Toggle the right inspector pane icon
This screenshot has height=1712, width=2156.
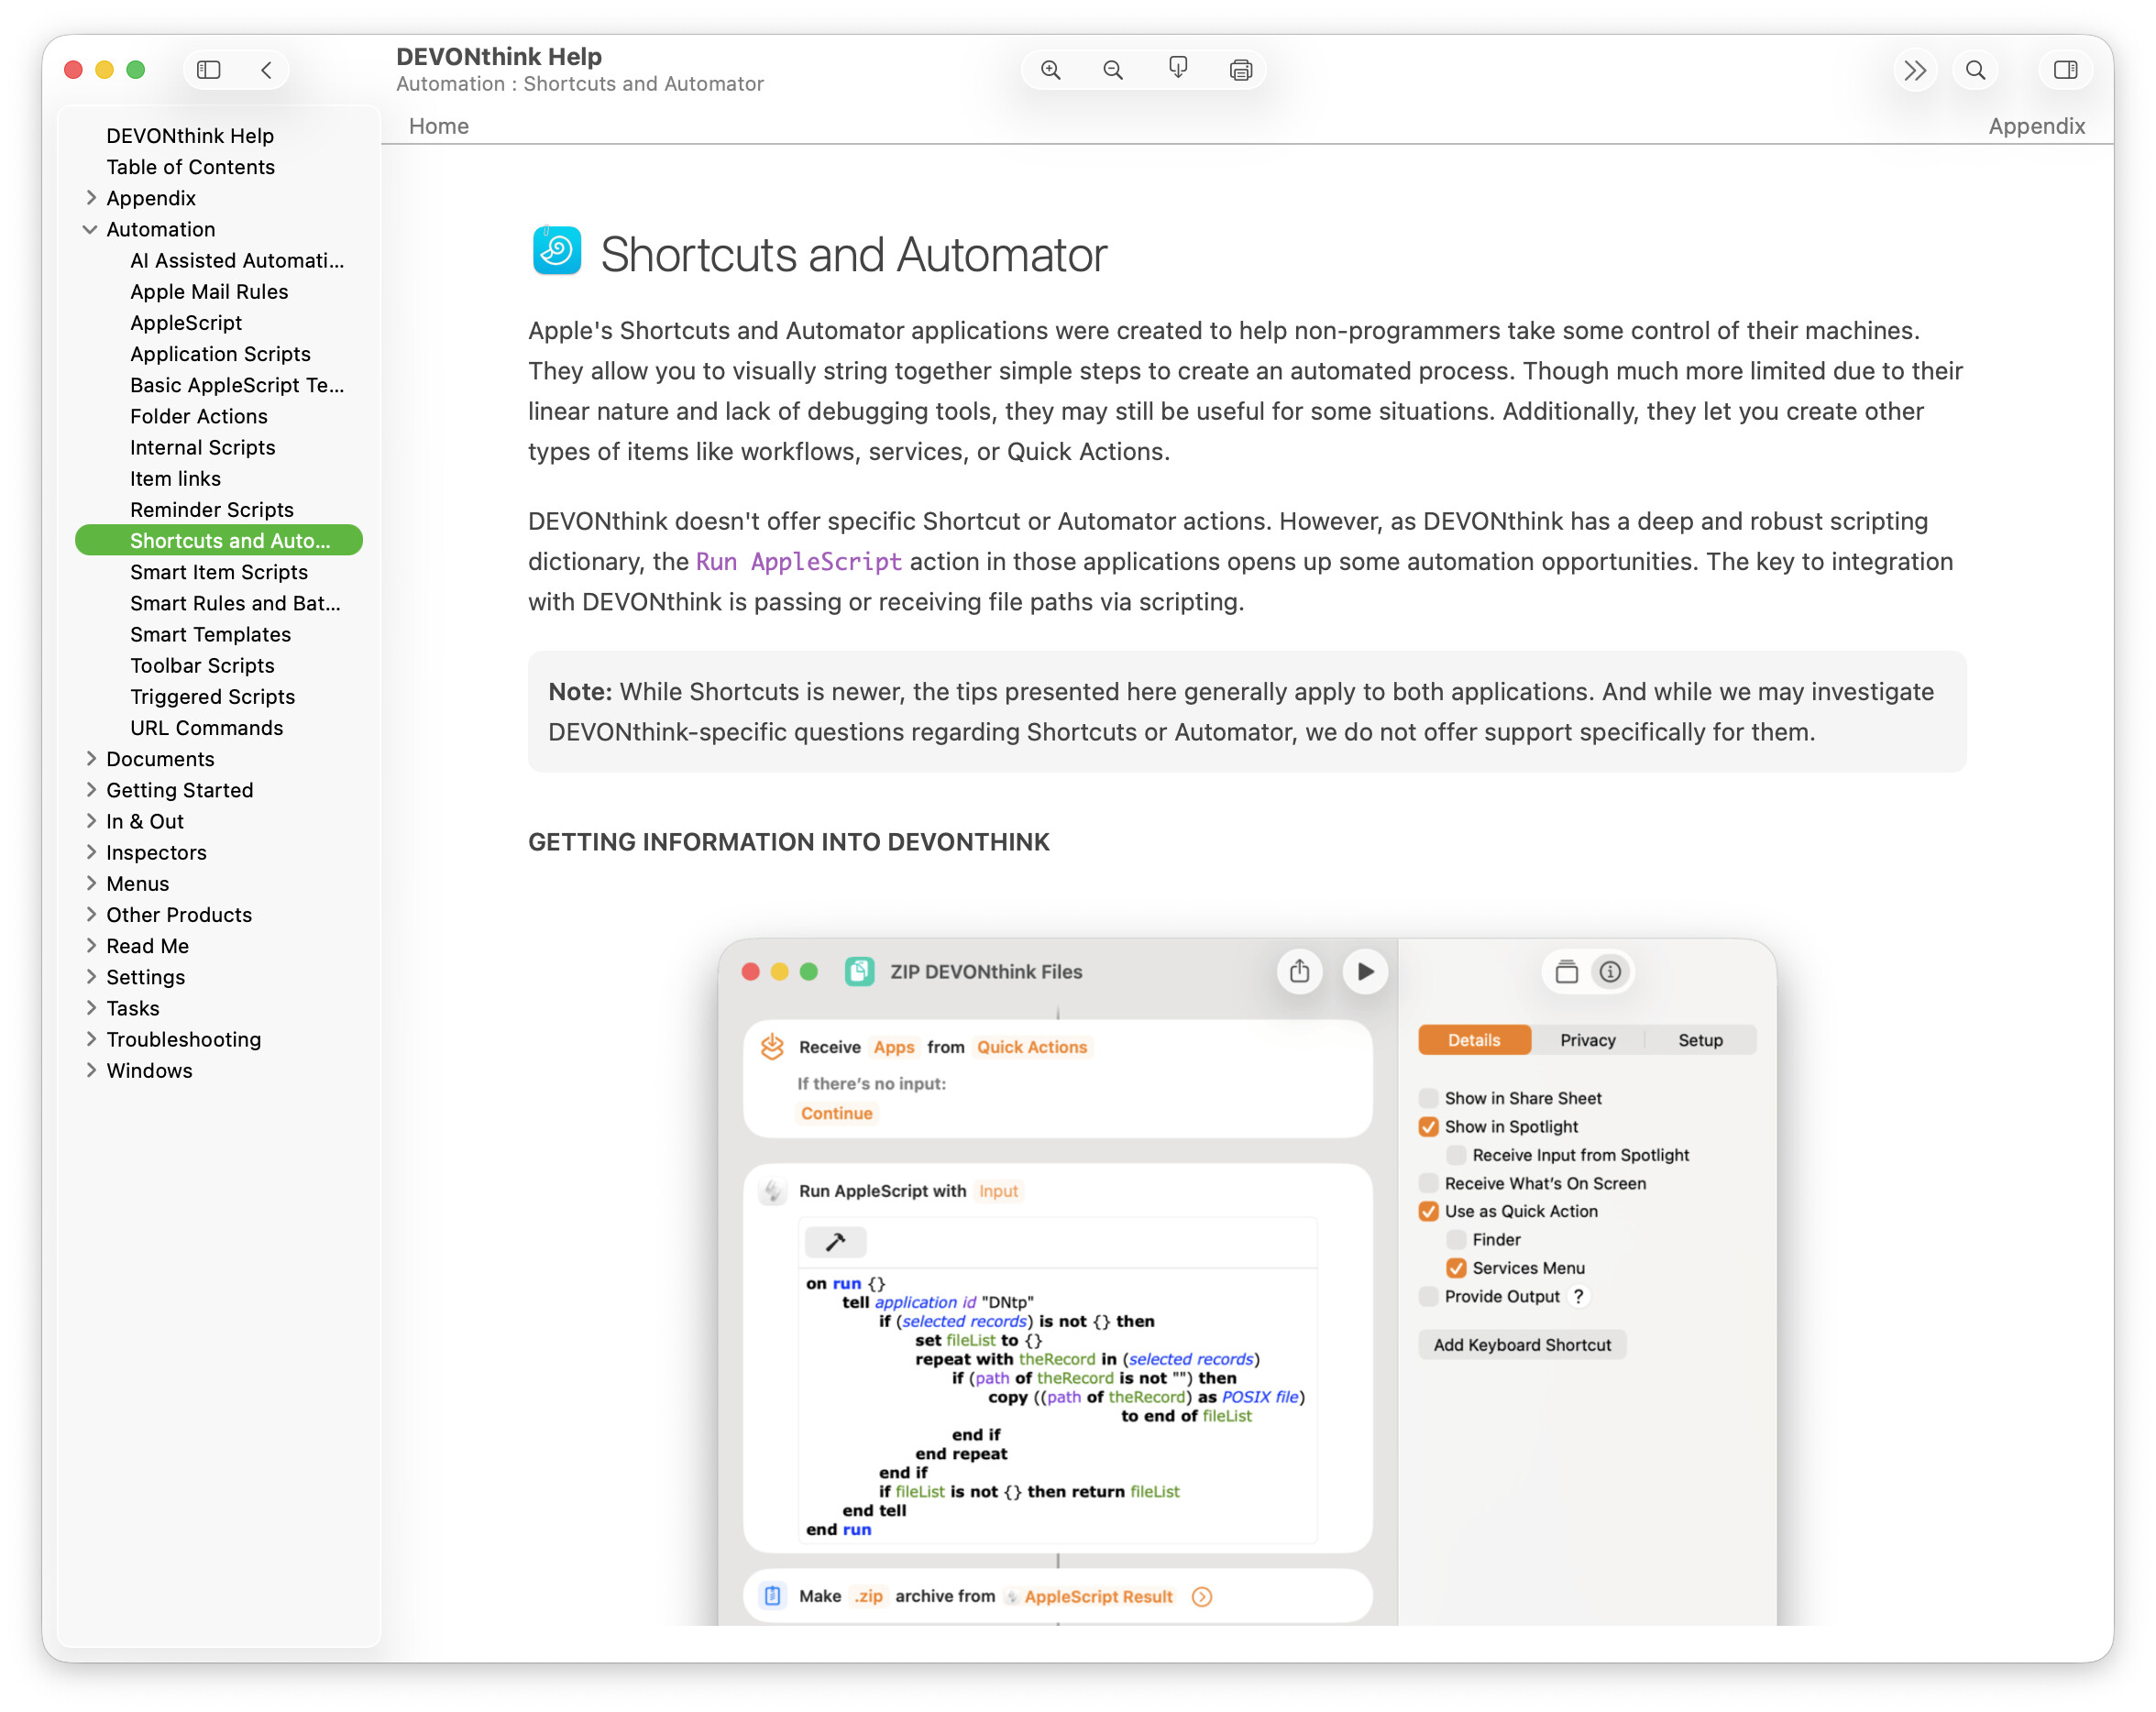click(x=2065, y=70)
